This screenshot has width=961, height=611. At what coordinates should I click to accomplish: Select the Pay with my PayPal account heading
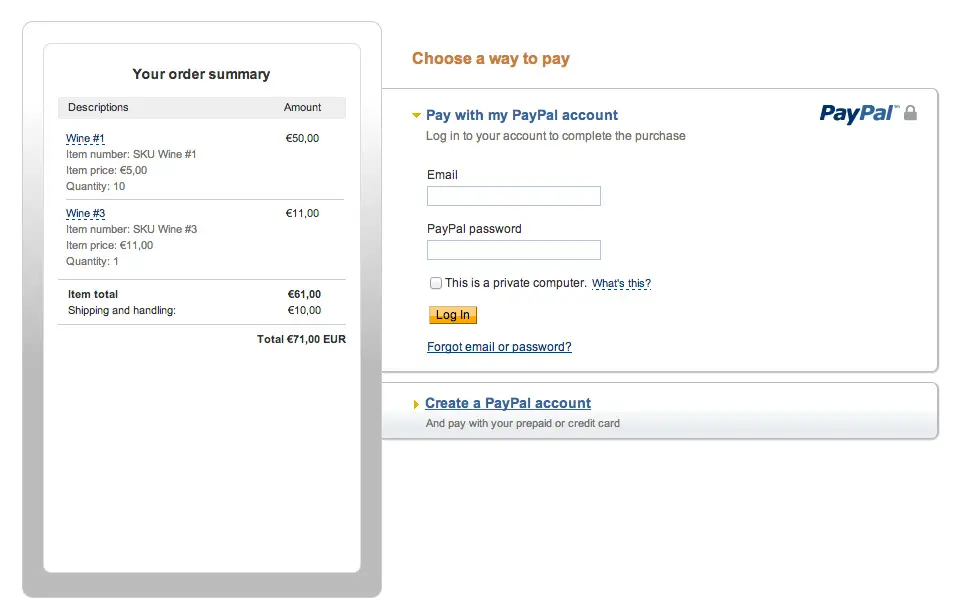[x=522, y=115]
